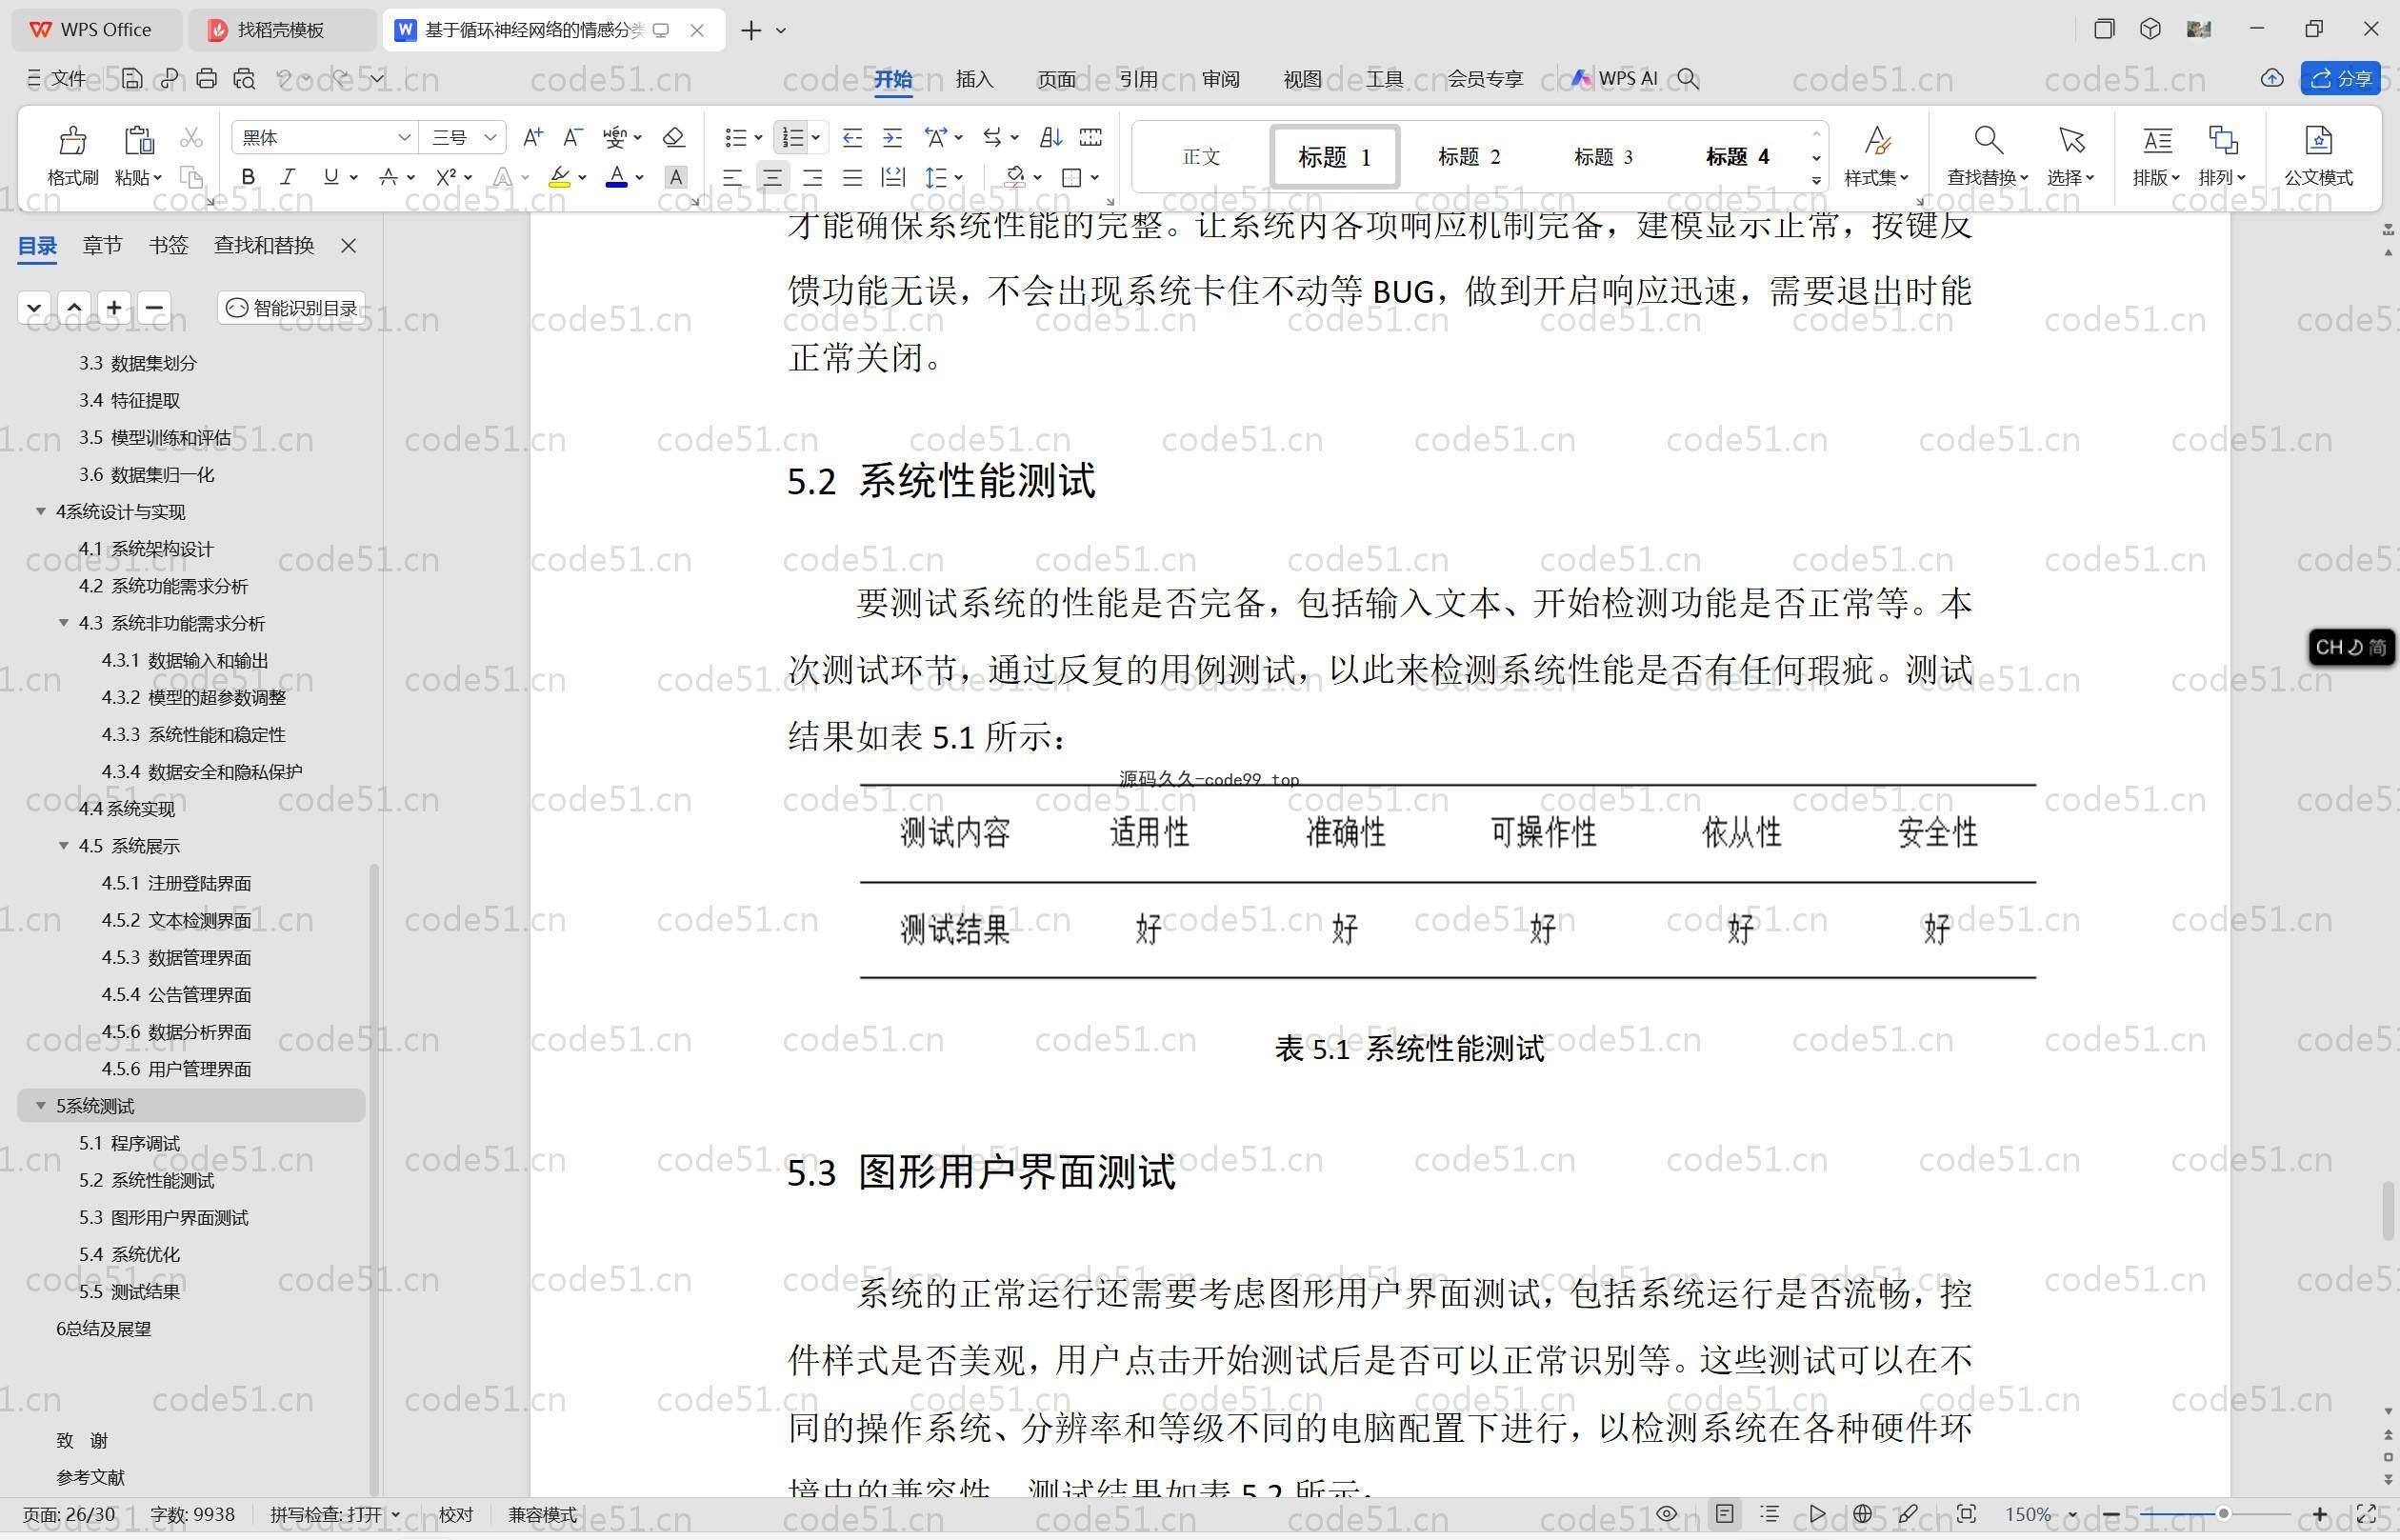Click the search magnifier next to WPS AI
The width and height of the screenshot is (2400, 1540).
click(x=1688, y=78)
